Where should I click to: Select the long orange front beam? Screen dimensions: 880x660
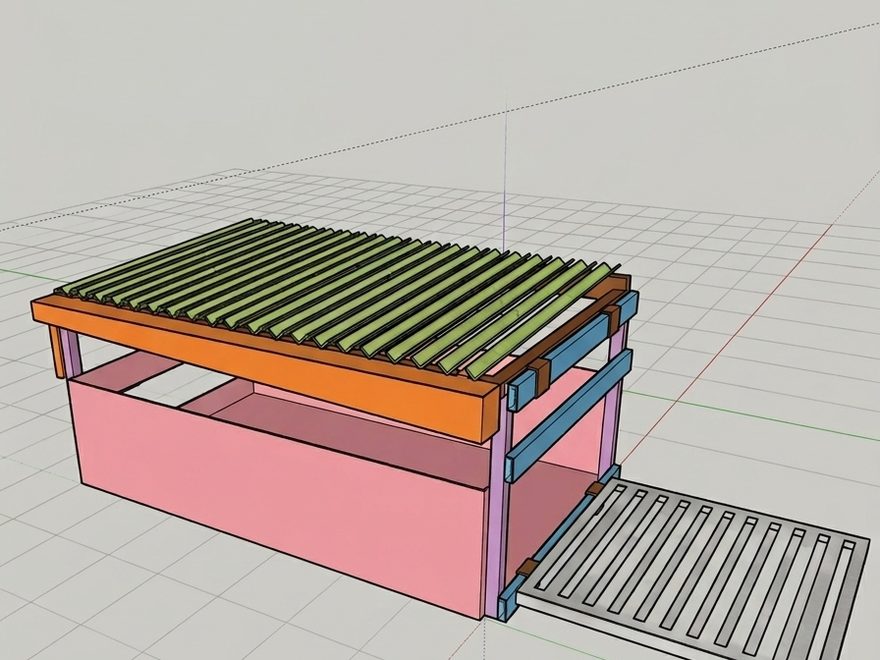click(x=267, y=370)
